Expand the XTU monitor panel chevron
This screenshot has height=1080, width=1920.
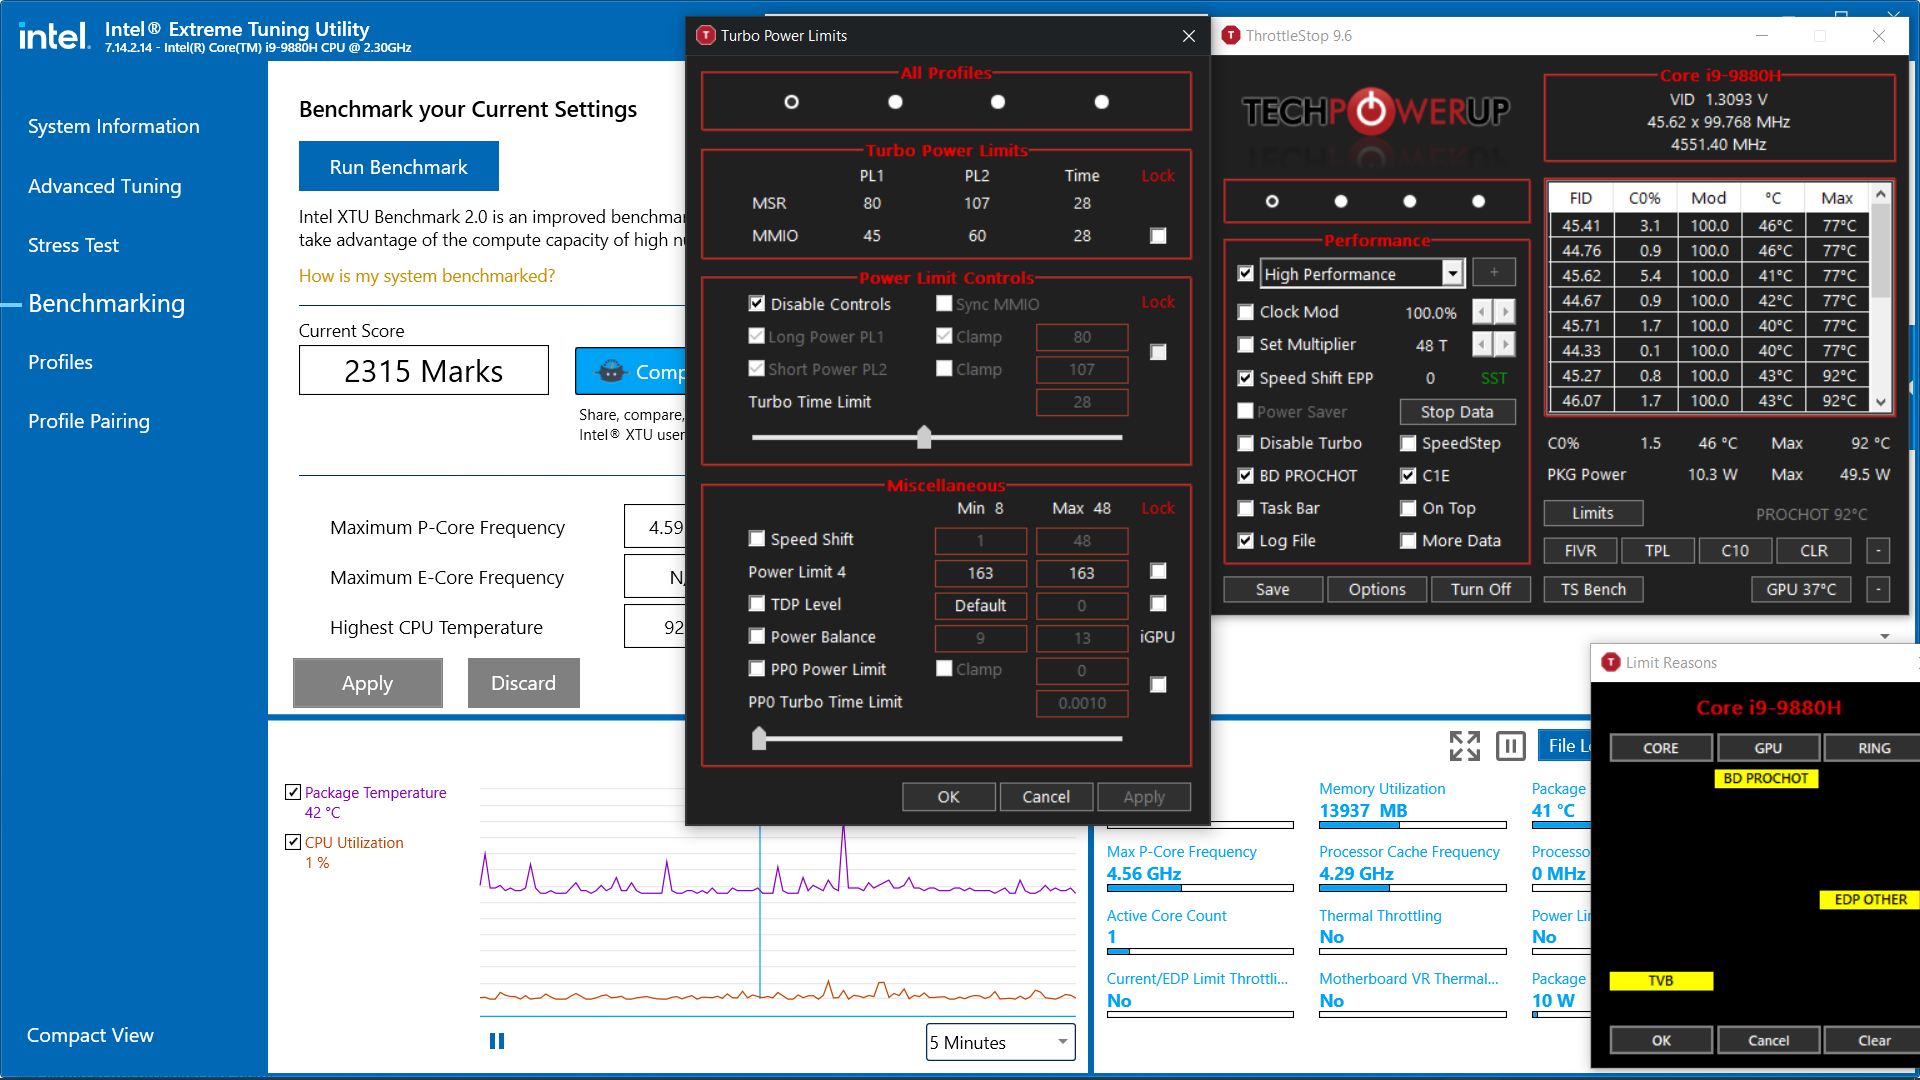point(1885,636)
